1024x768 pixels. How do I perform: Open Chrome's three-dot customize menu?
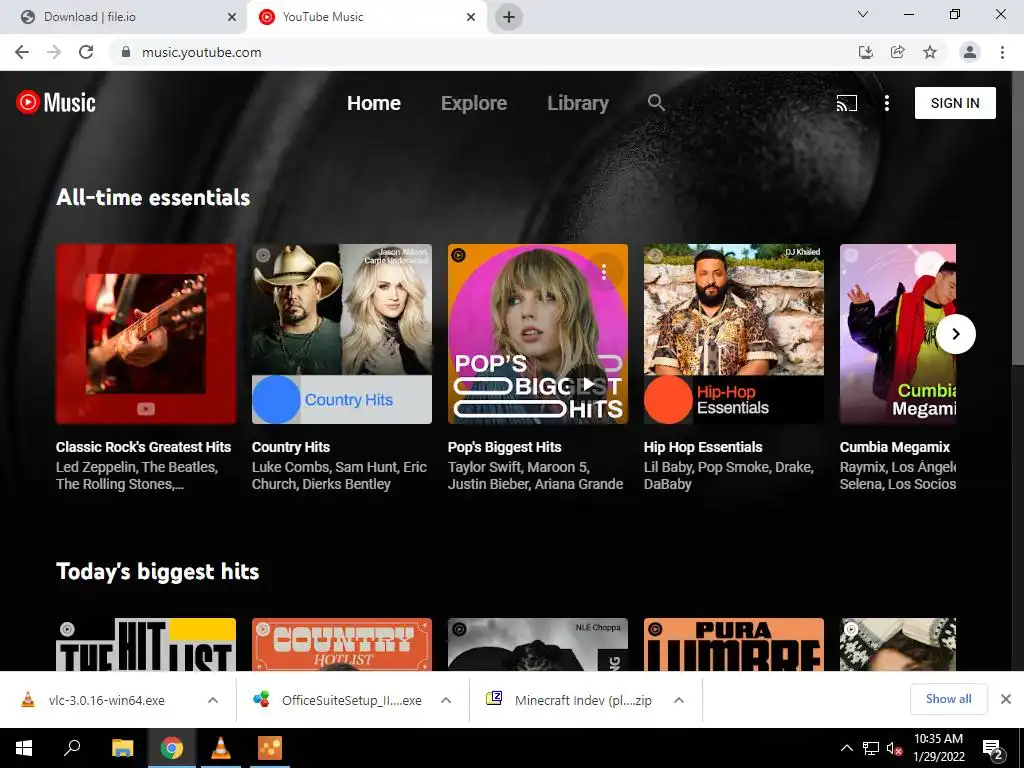click(1002, 52)
